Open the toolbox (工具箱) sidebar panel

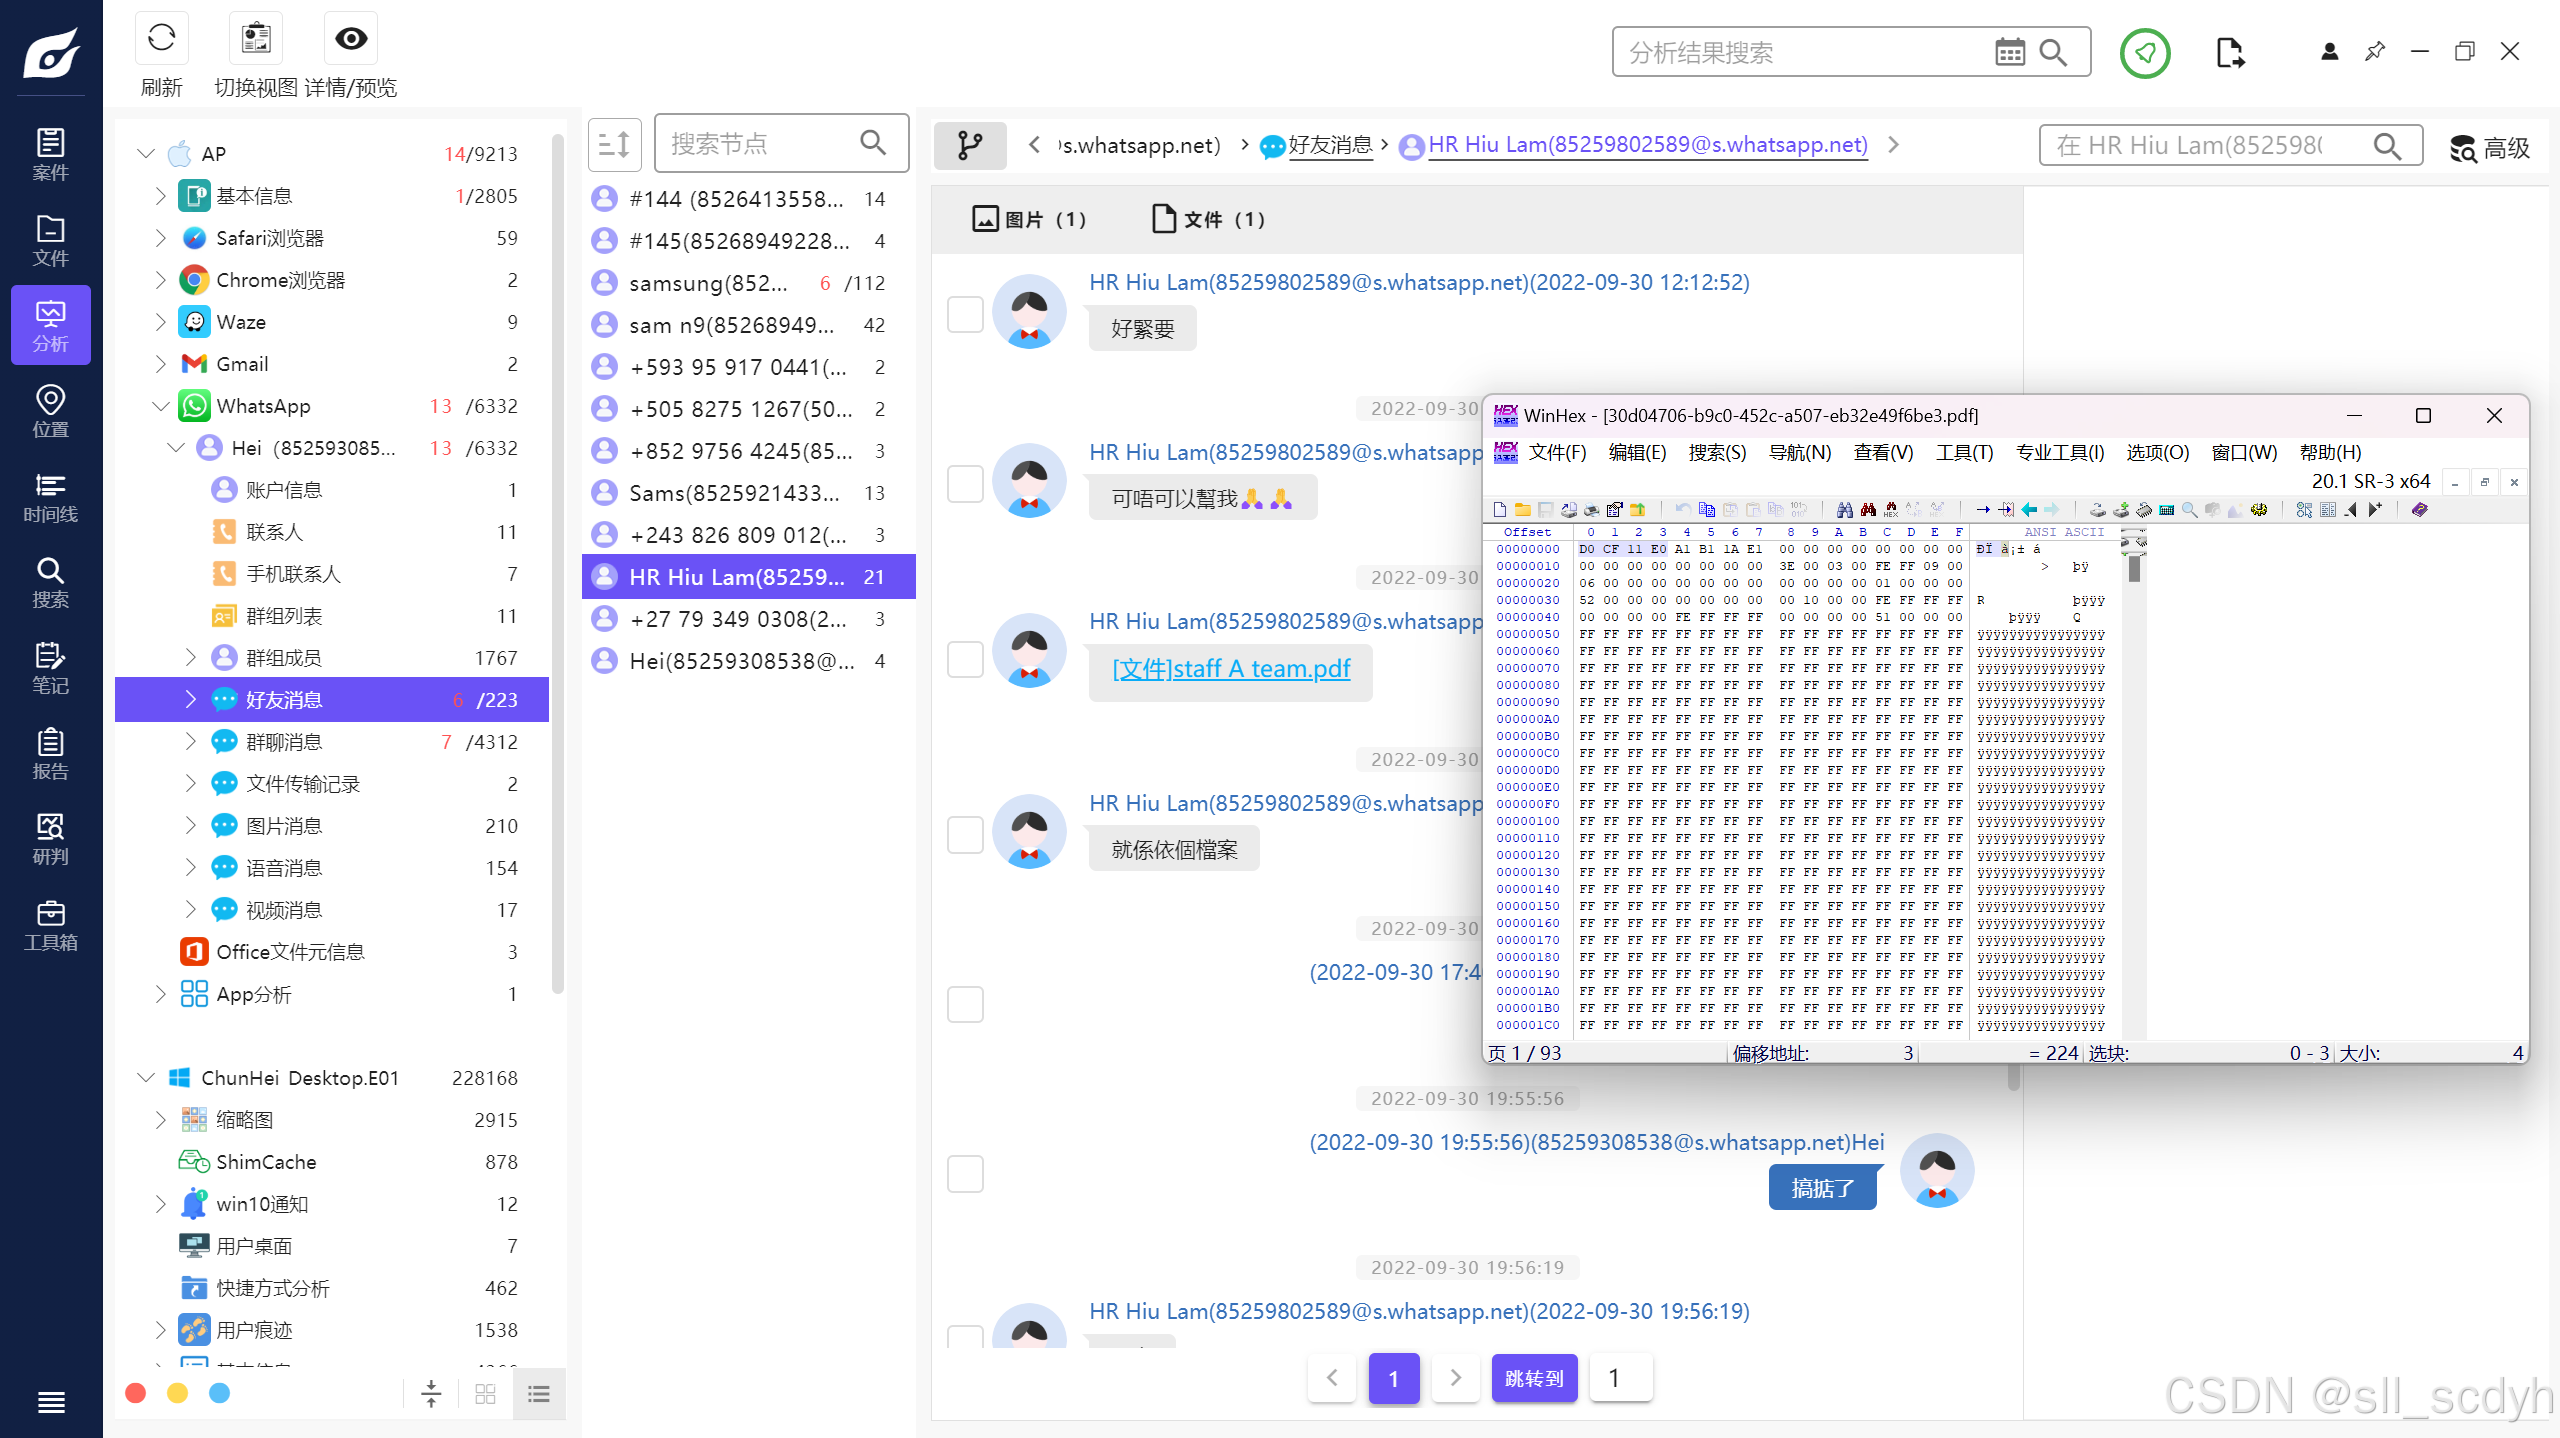pyautogui.click(x=50, y=925)
